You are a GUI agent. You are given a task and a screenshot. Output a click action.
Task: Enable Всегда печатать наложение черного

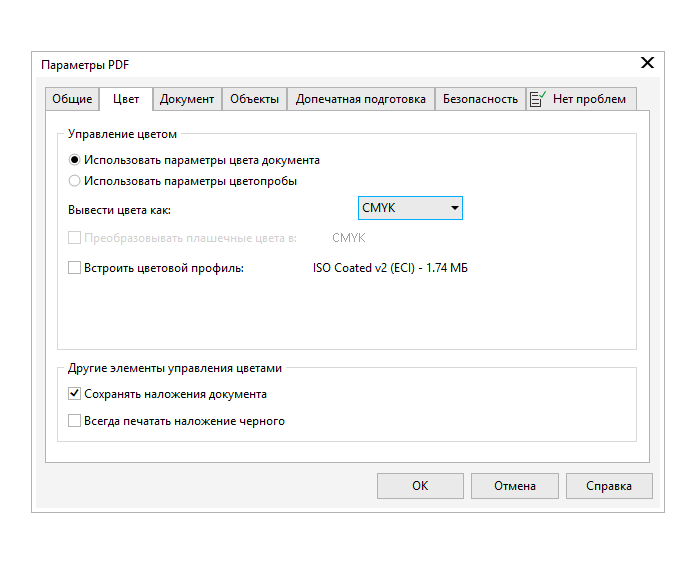(75, 421)
